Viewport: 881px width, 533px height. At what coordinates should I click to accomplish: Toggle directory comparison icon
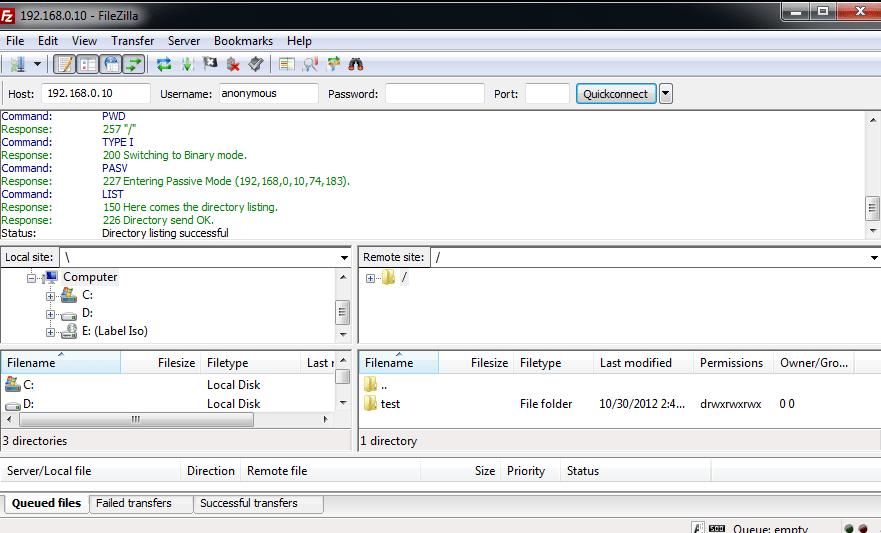[x=310, y=64]
